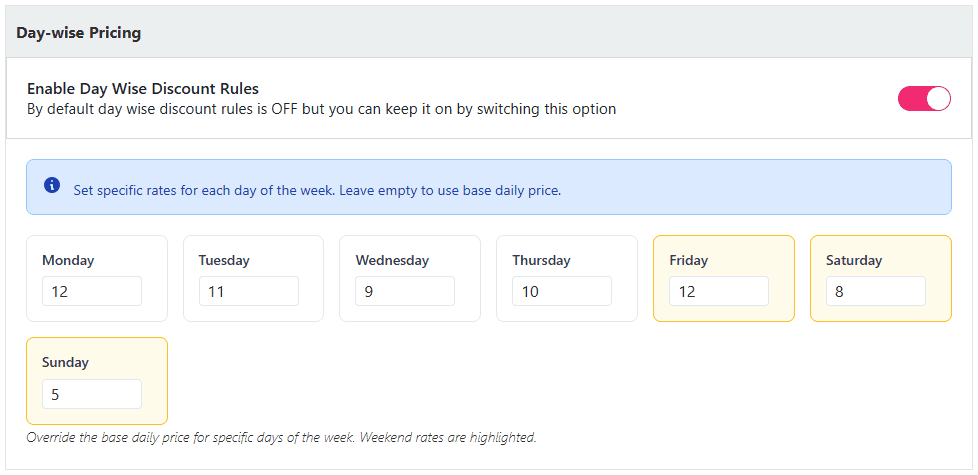Screen dimensions: 978x475
Task: Click the highlighted Saturday card label
Action: [854, 261]
